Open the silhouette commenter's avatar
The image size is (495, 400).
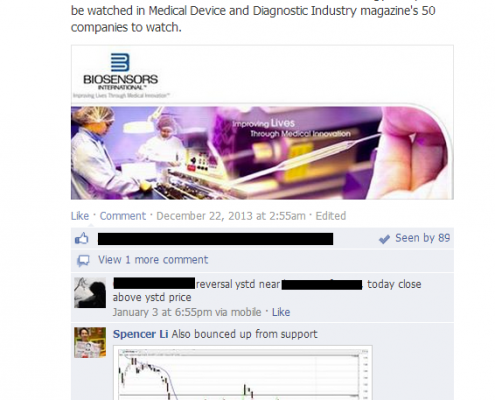[90, 292]
